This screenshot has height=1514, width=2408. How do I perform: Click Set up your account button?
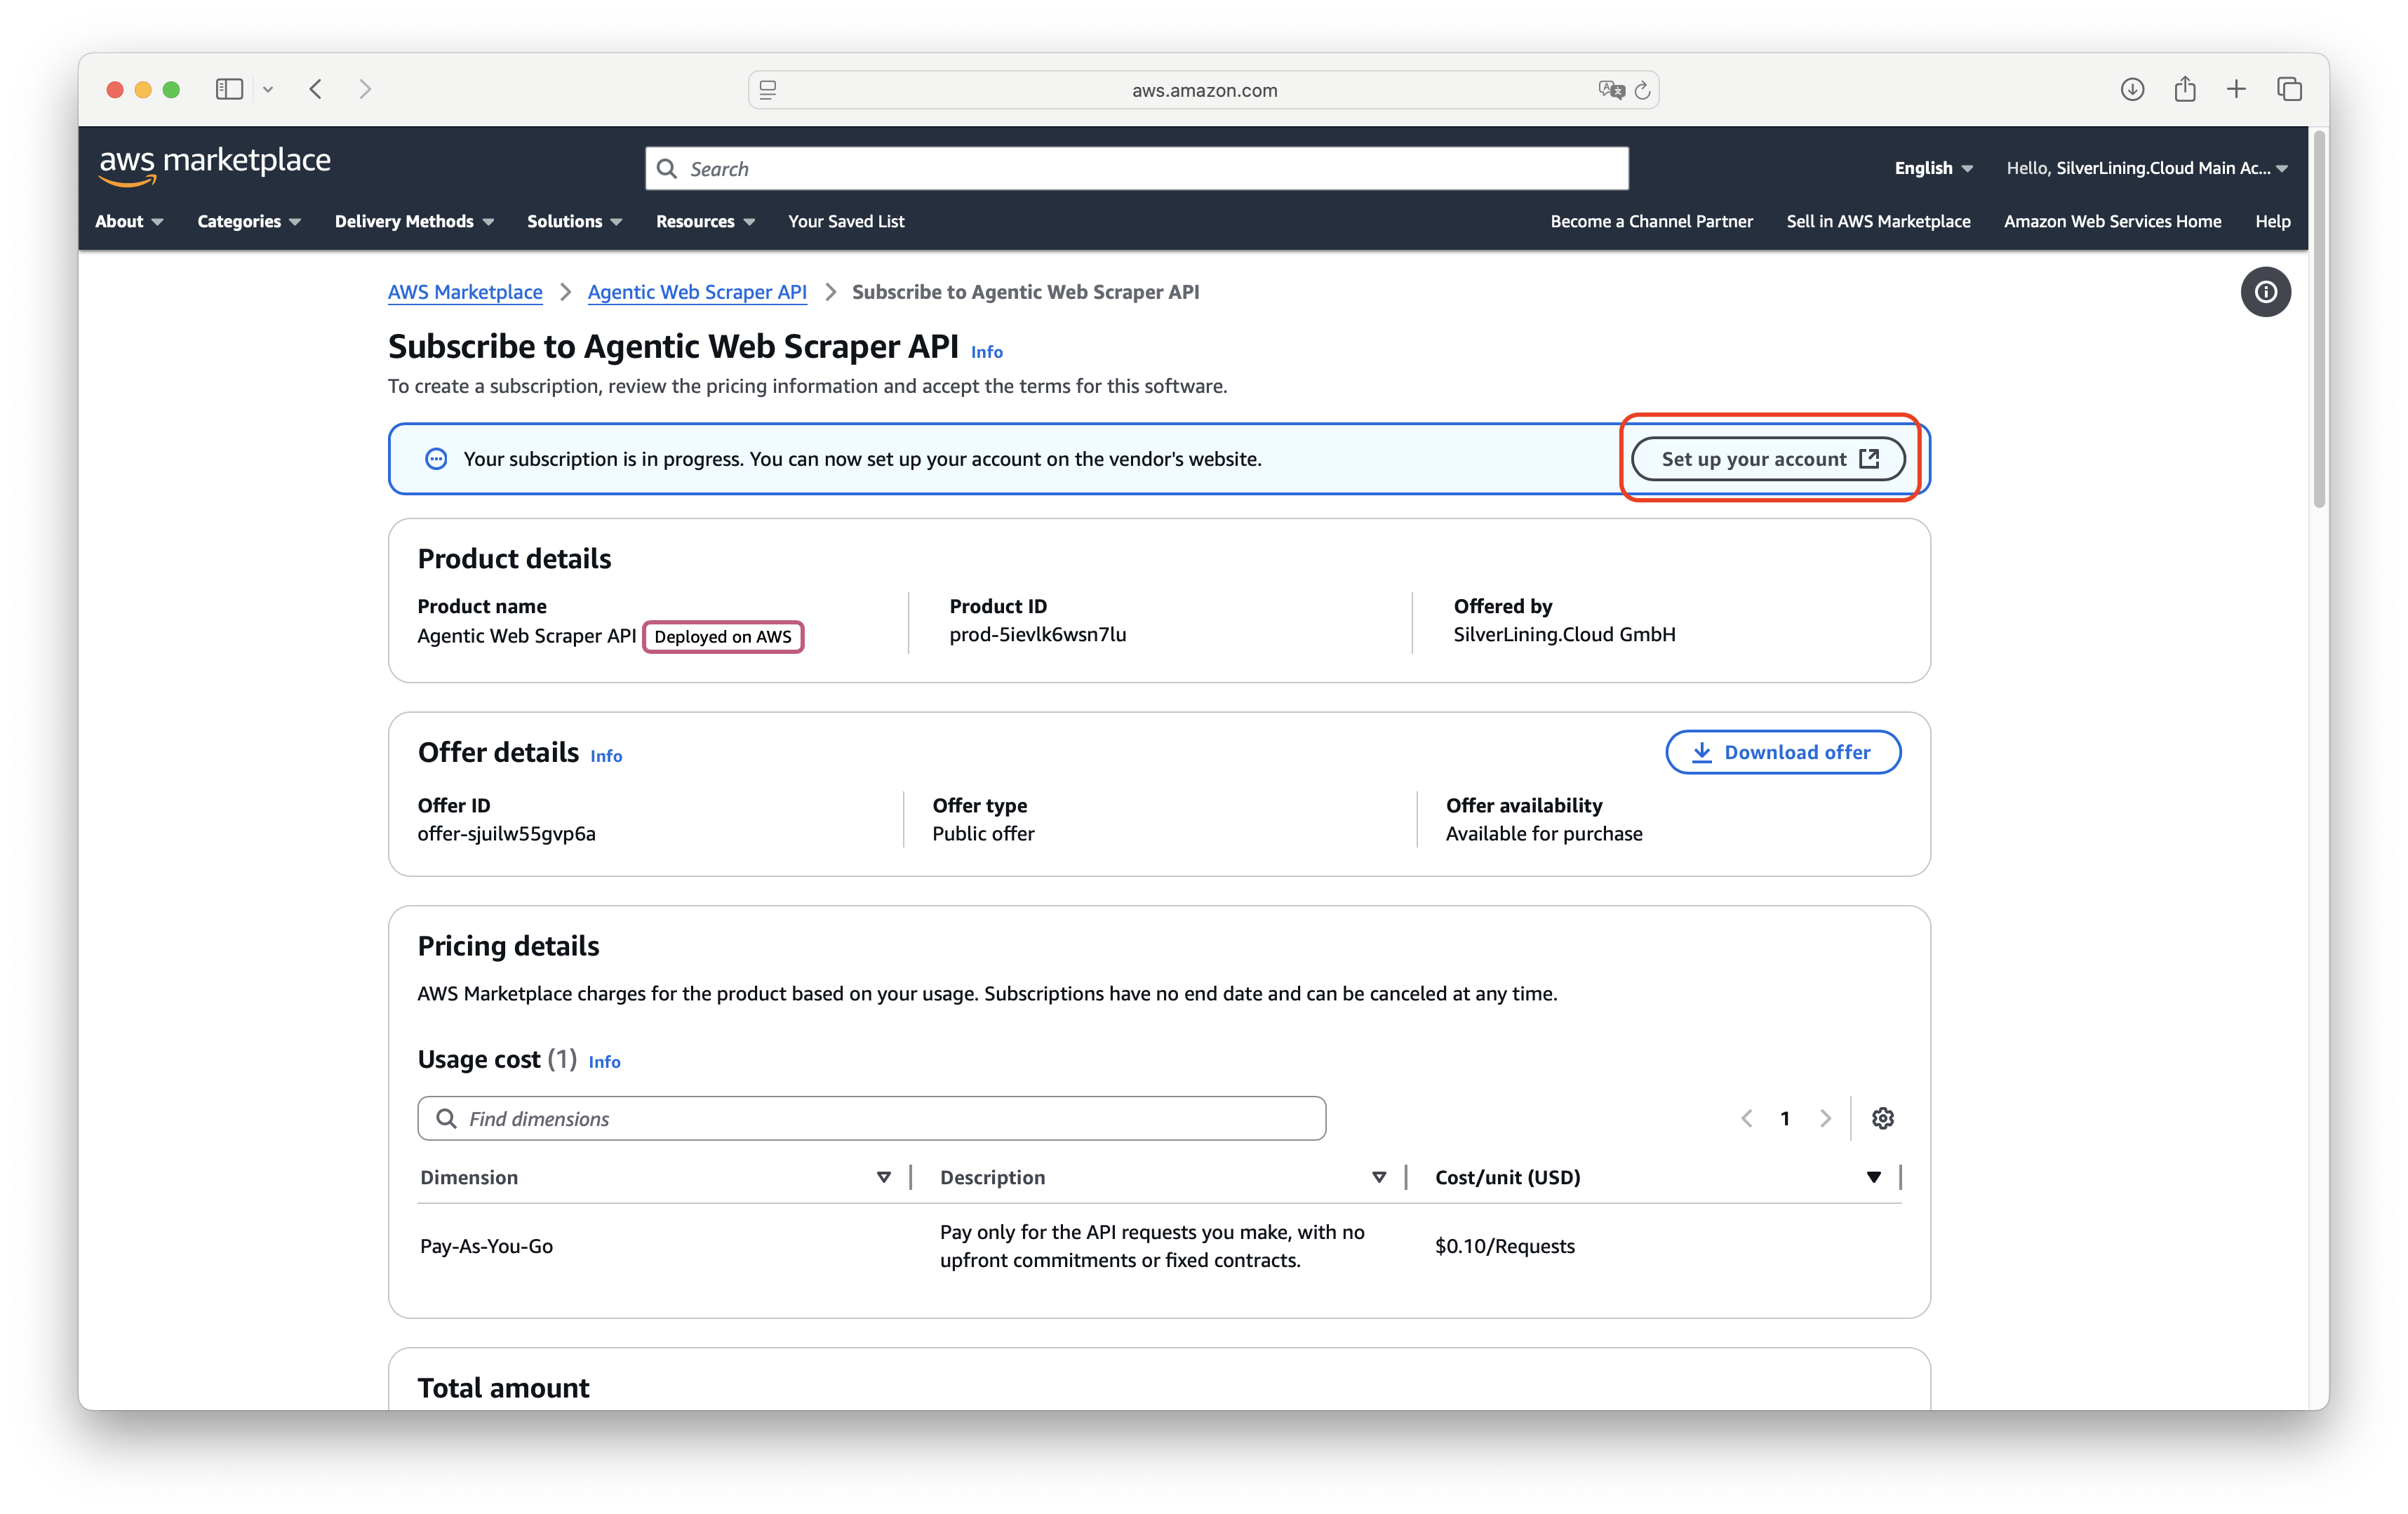(1768, 459)
